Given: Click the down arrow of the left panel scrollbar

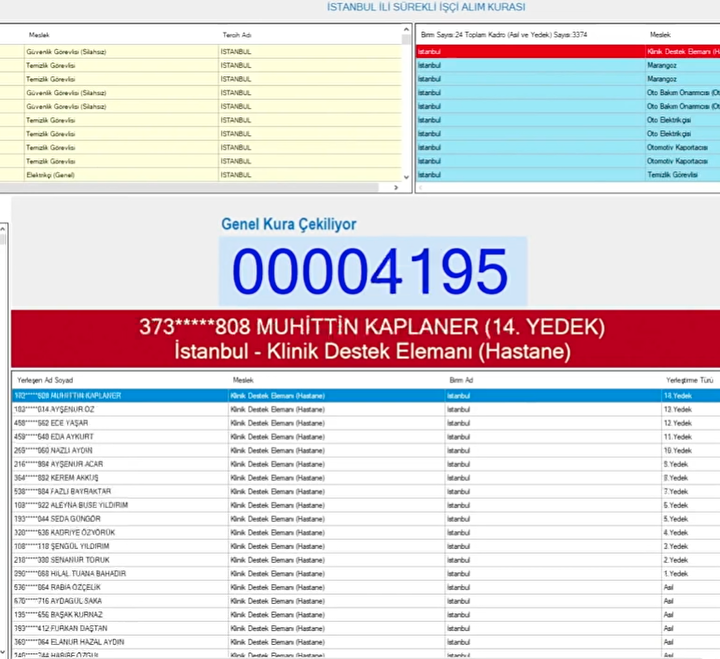Looking at the screenshot, I should pyautogui.click(x=3, y=651).
